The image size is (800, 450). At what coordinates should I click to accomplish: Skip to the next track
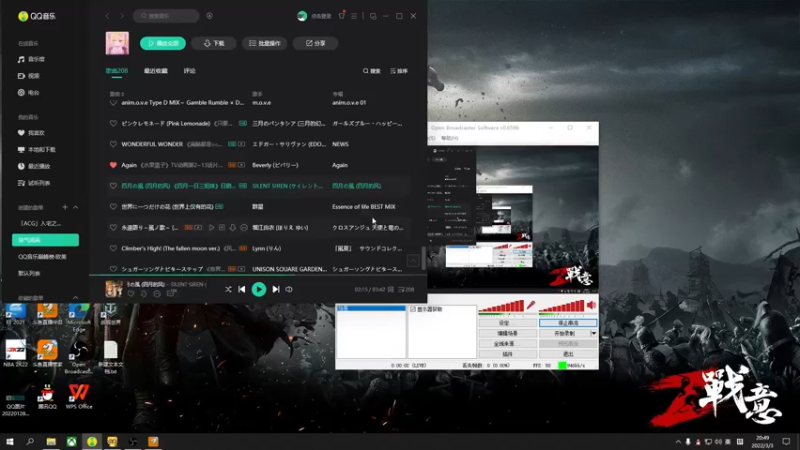[276, 289]
